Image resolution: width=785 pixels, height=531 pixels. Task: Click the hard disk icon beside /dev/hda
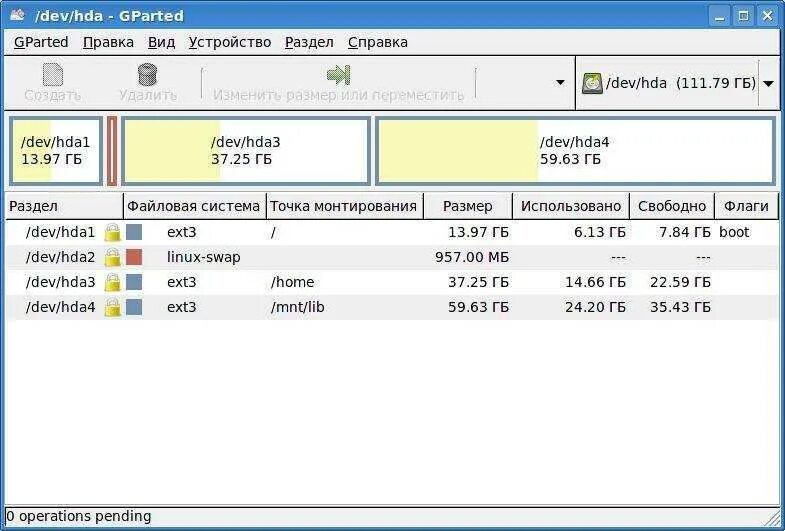[592, 84]
